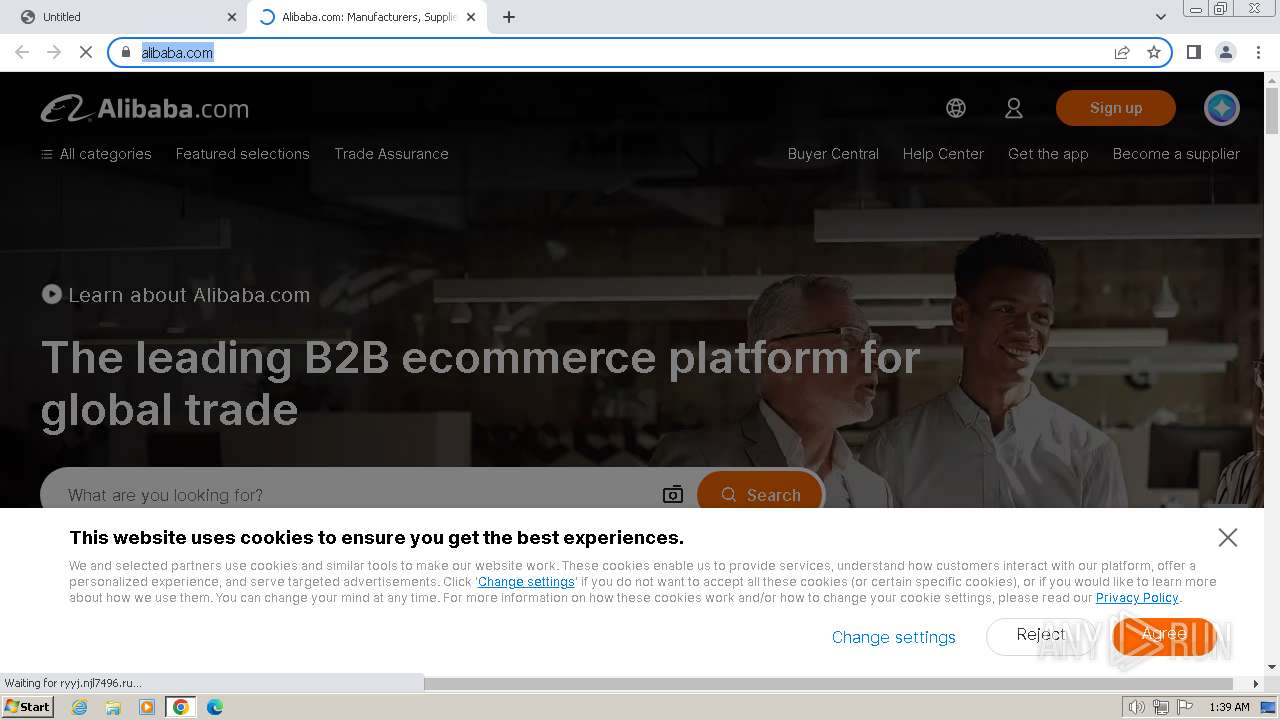Open Microsoft Edge from taskbar
The height and width of the screenshot is (720, 1280).
coord(214,707)
